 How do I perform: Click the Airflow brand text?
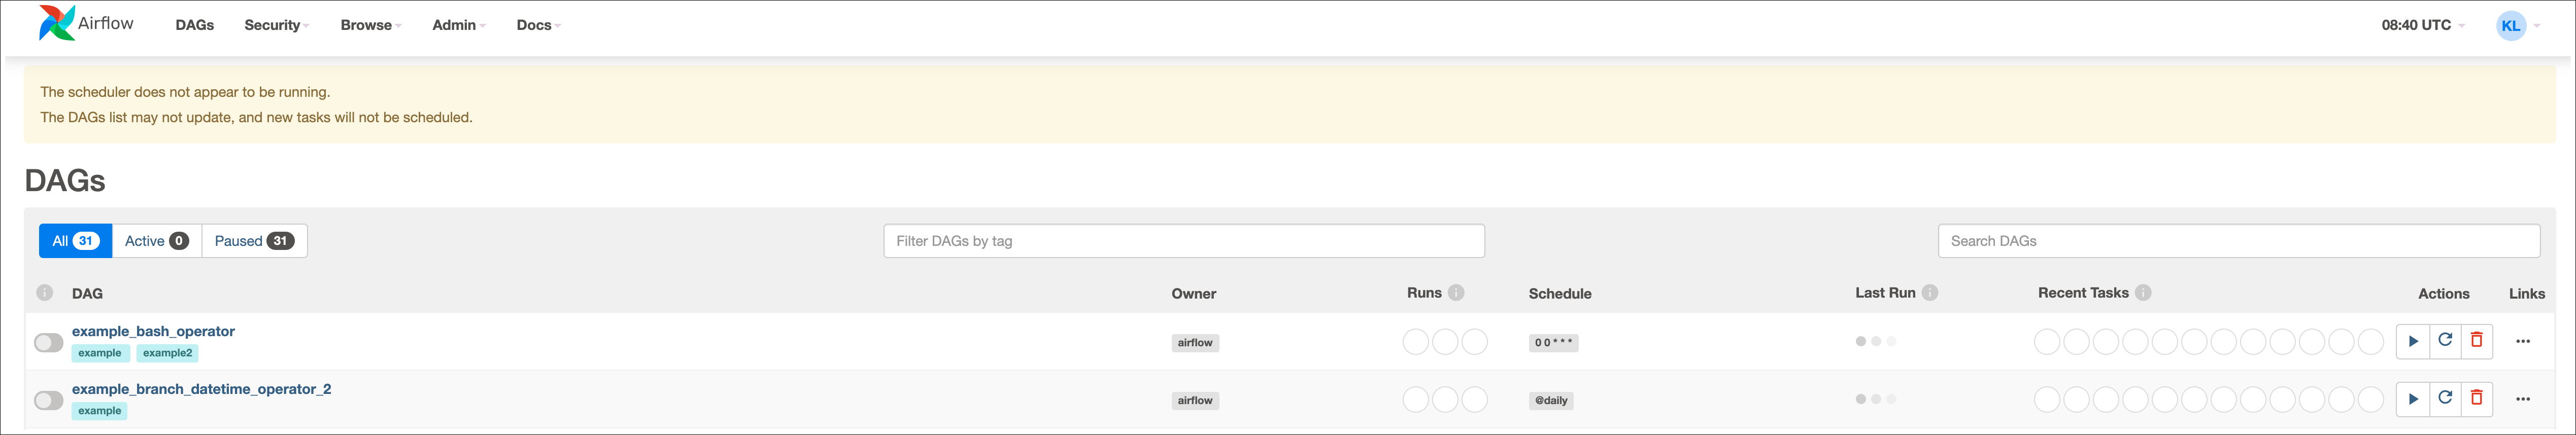[x=106, y=23]
